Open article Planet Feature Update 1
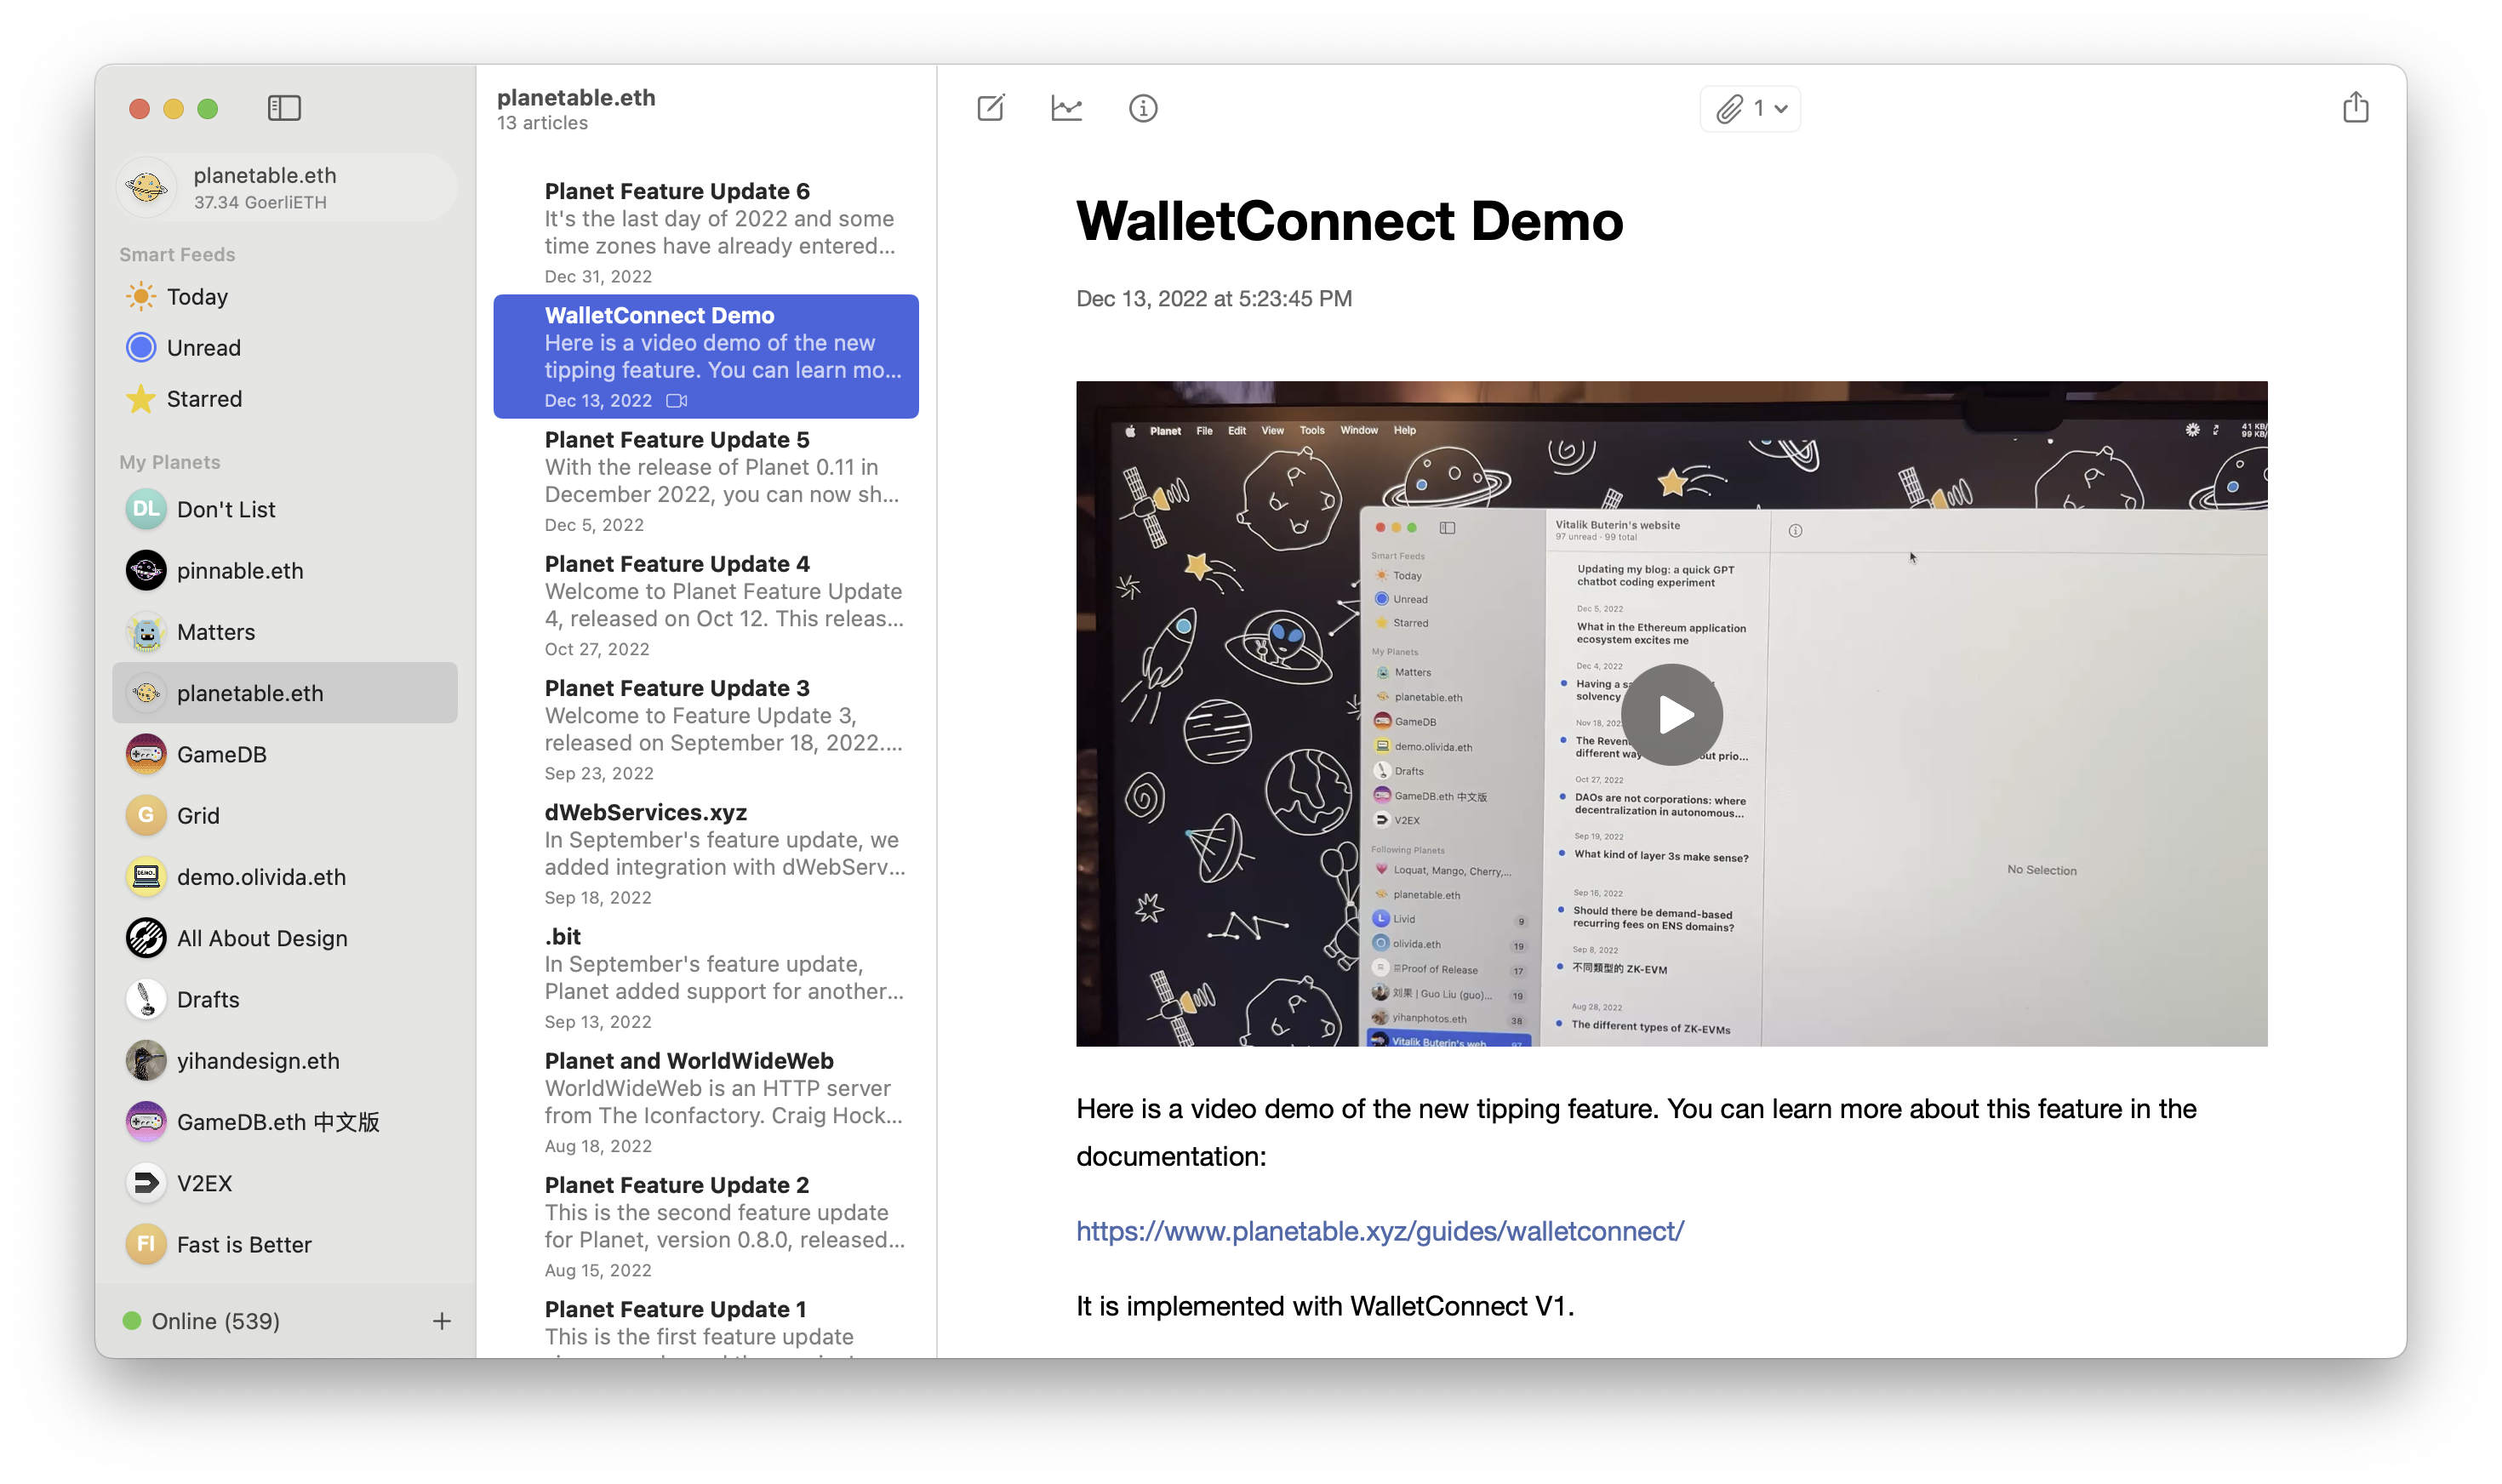The image size is (2502, 1484). pyautogui.click(x=706, y=1324)
